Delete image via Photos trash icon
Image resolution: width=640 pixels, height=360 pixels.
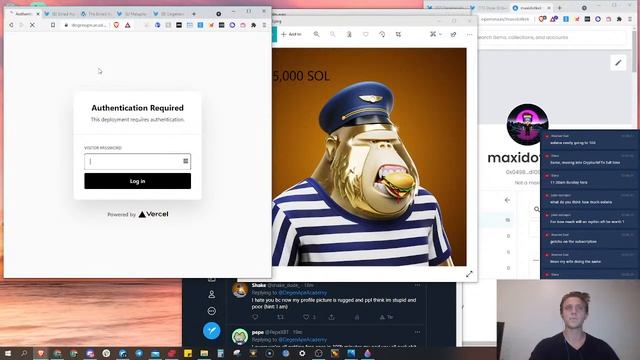click(x=349, y=34)
